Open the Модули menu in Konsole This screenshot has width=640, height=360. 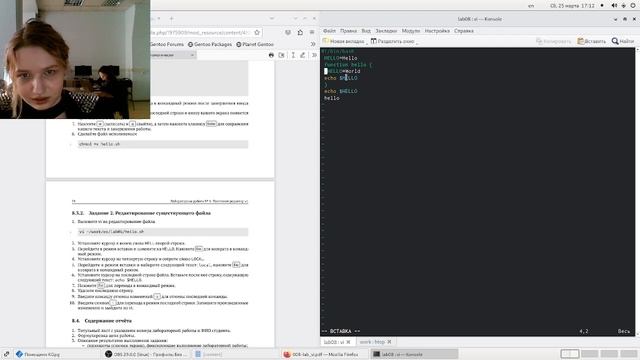coord(411,31)
